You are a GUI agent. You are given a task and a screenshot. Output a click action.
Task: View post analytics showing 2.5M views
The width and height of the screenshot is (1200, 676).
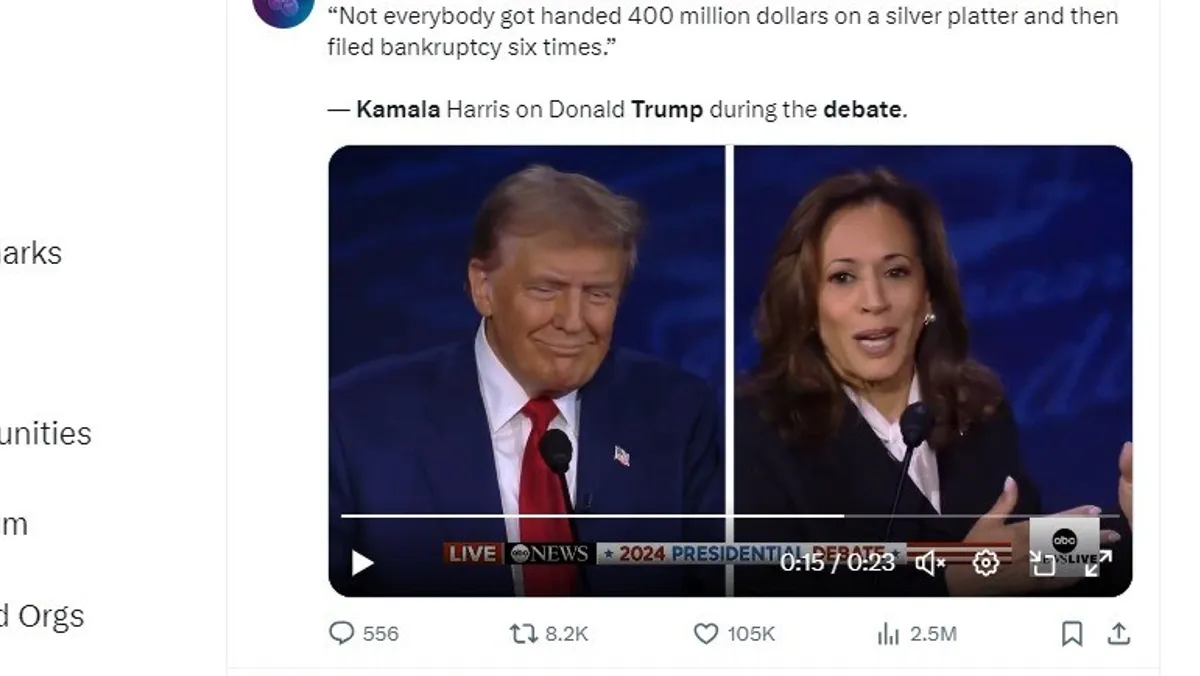pyautogui.click(x=917, y=633)
